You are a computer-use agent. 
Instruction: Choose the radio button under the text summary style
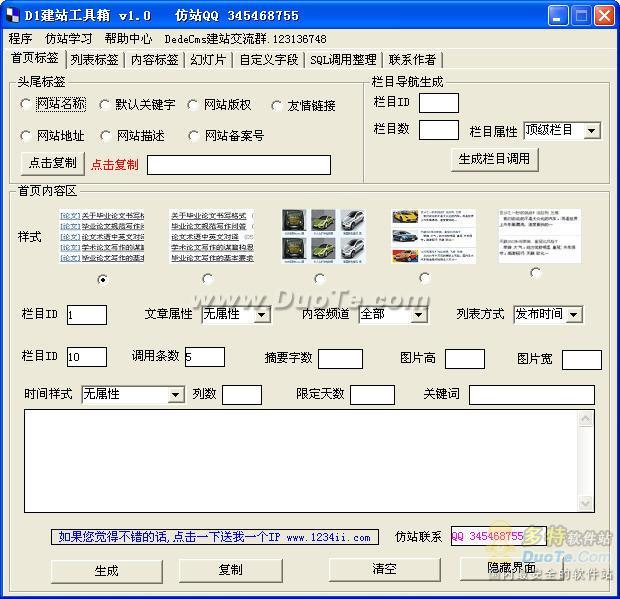[x=535, y=272]
